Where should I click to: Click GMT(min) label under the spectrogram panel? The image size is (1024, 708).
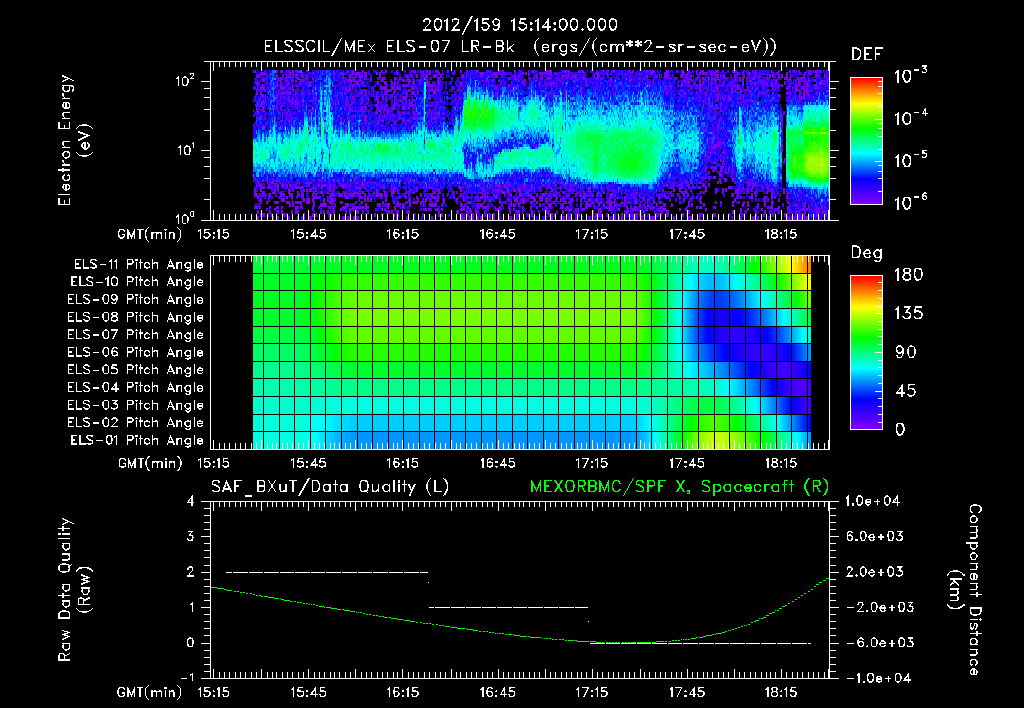click(149, 234)
